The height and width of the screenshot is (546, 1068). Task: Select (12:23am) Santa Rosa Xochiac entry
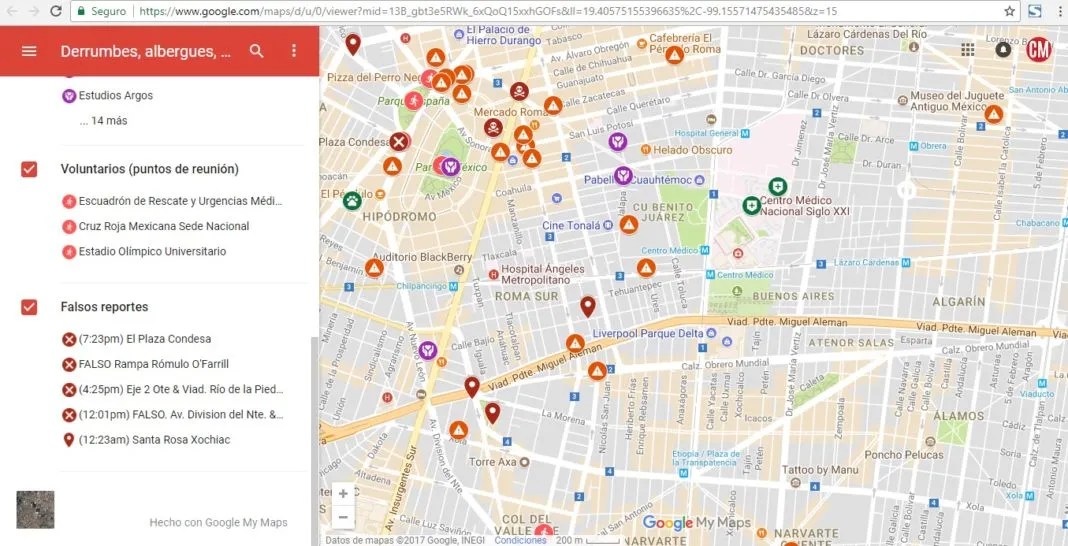146,440
